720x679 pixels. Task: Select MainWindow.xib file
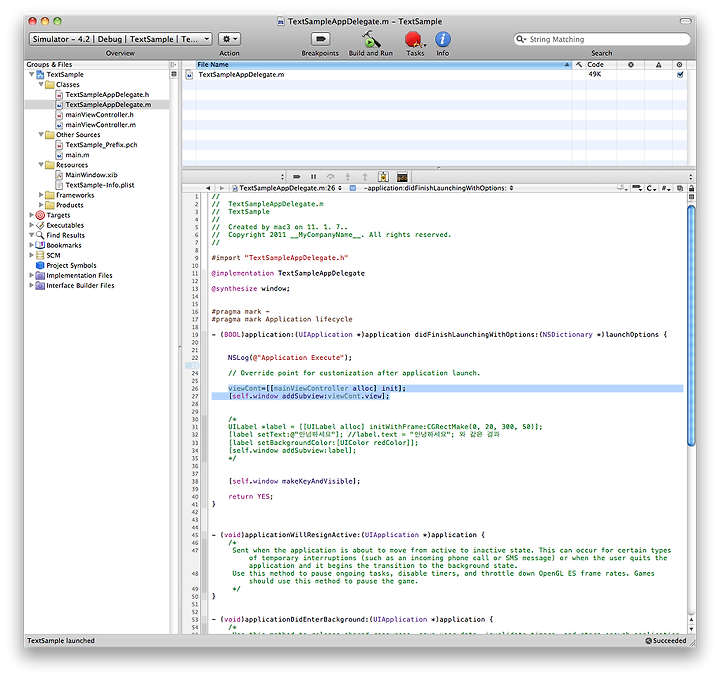[x=91, y=175]
